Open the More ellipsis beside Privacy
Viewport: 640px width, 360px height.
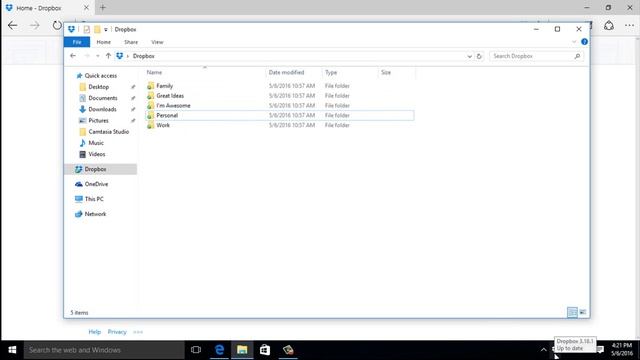[x=138, y=332]
